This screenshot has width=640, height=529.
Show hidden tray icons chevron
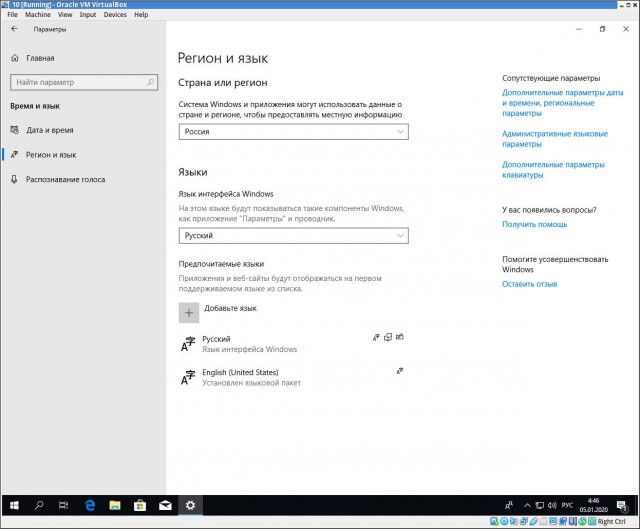[527, 505]
